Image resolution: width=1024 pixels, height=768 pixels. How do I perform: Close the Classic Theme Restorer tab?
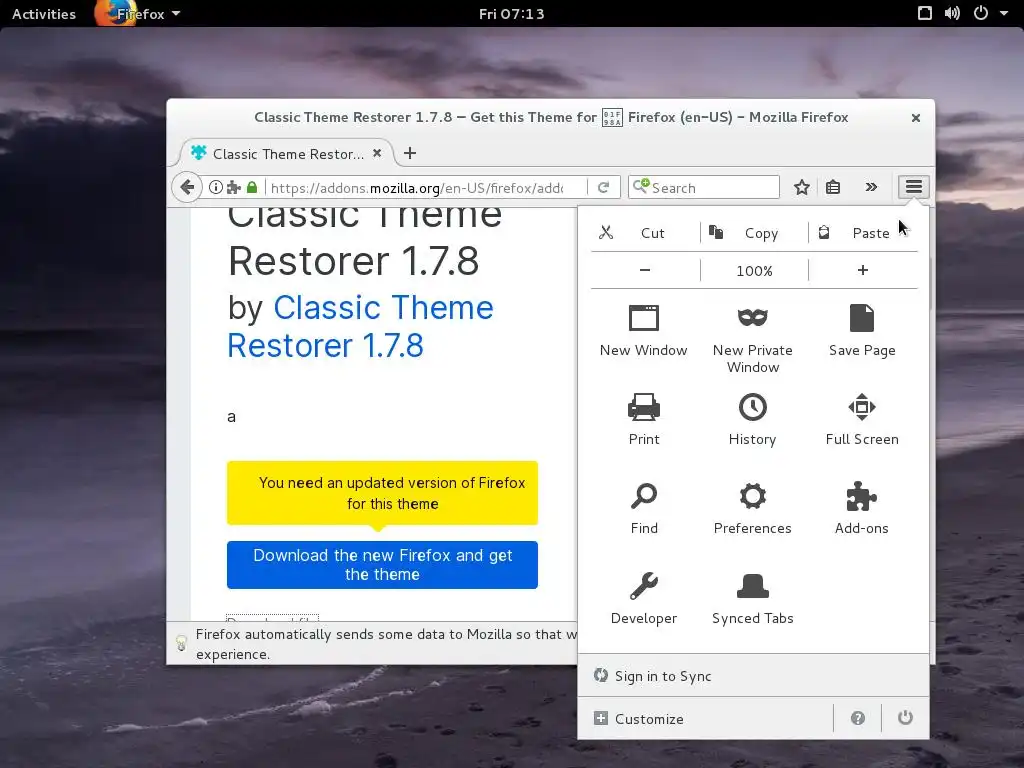pos(377,153)
